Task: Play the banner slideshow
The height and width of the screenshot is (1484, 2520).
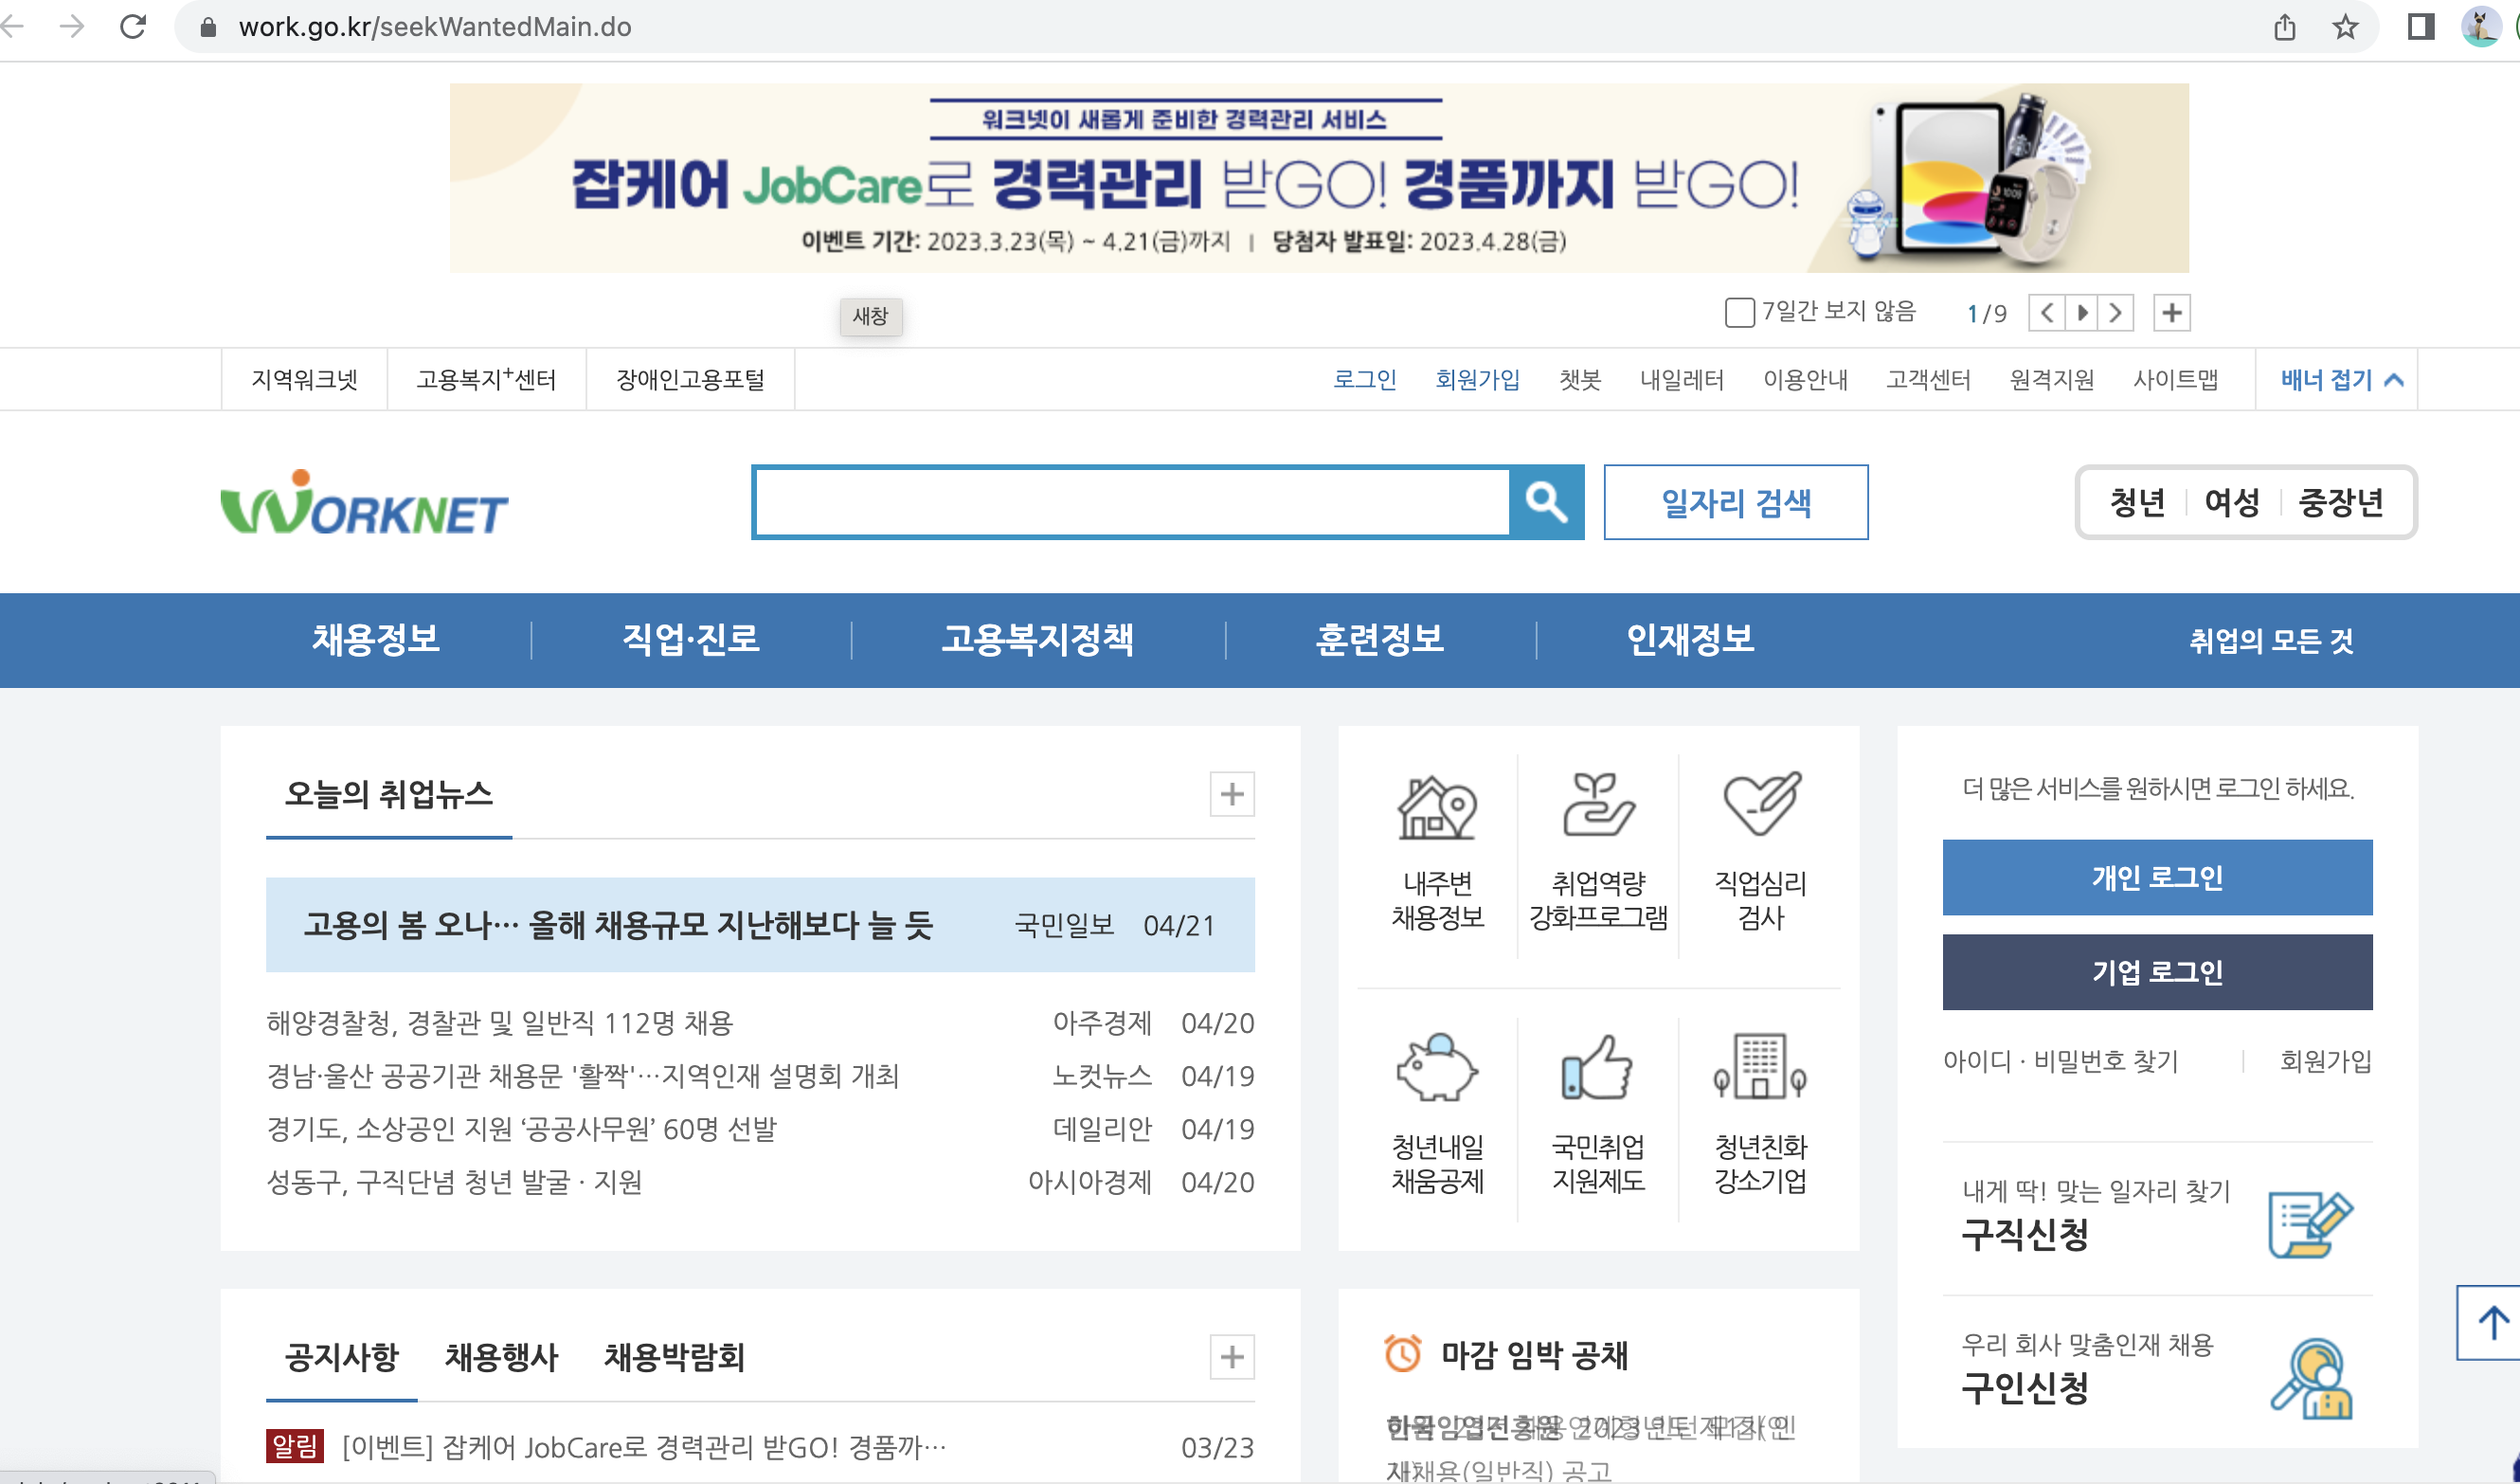Action: pyautogui.click(x=2081, y=313)
